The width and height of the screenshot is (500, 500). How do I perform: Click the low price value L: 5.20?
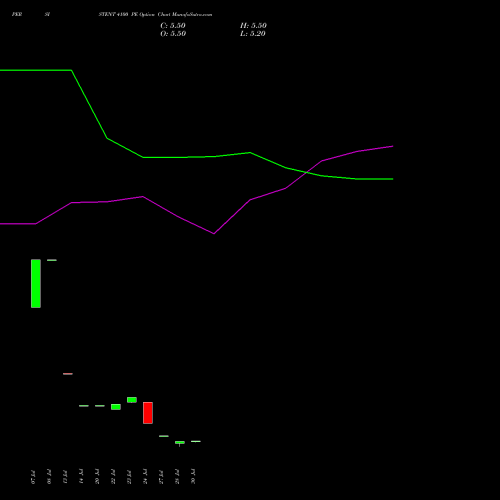coord(253,34)
